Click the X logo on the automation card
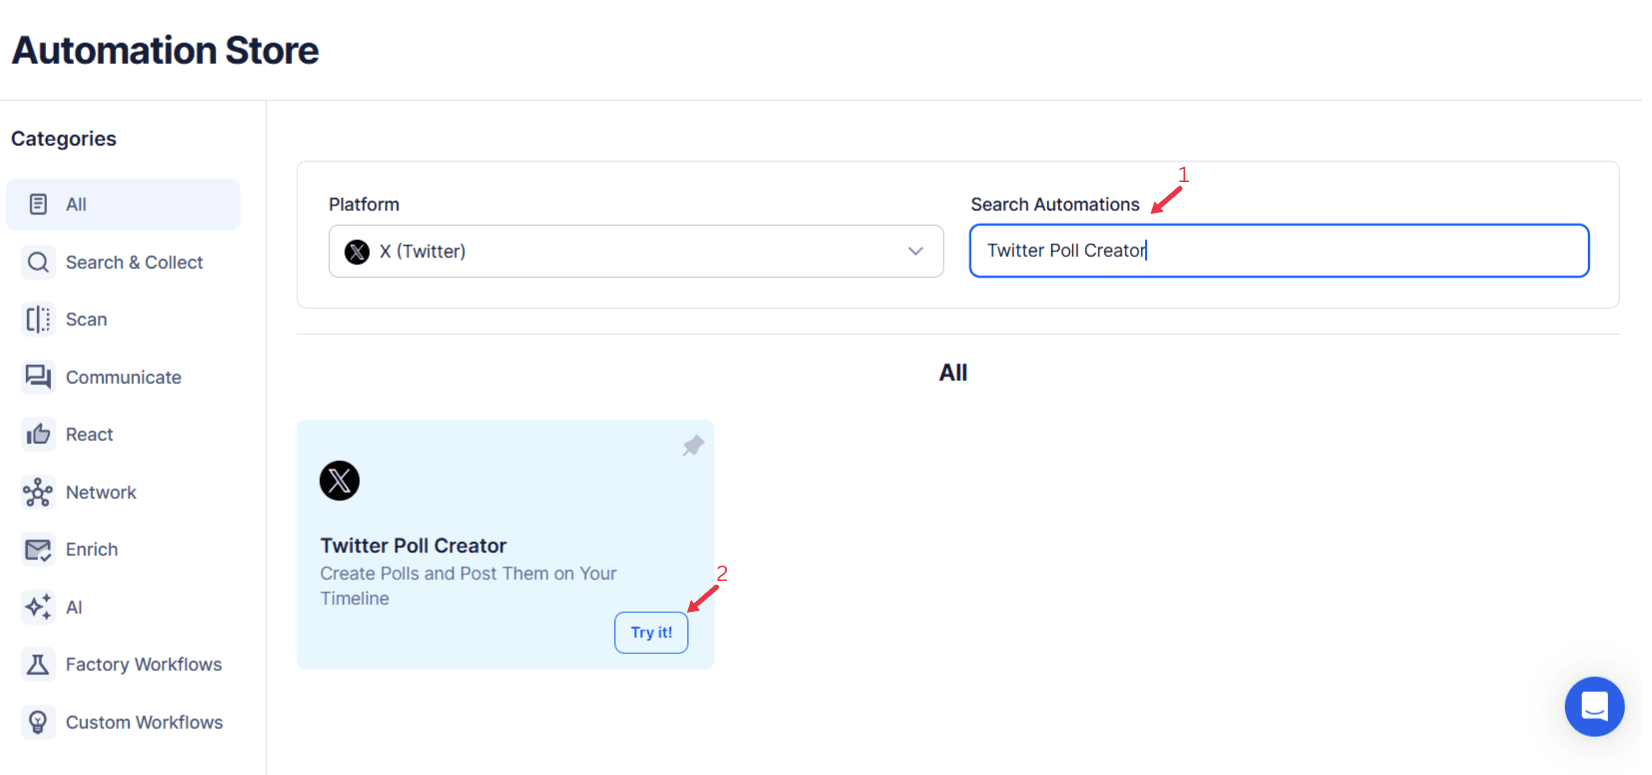 pos(339,480)
